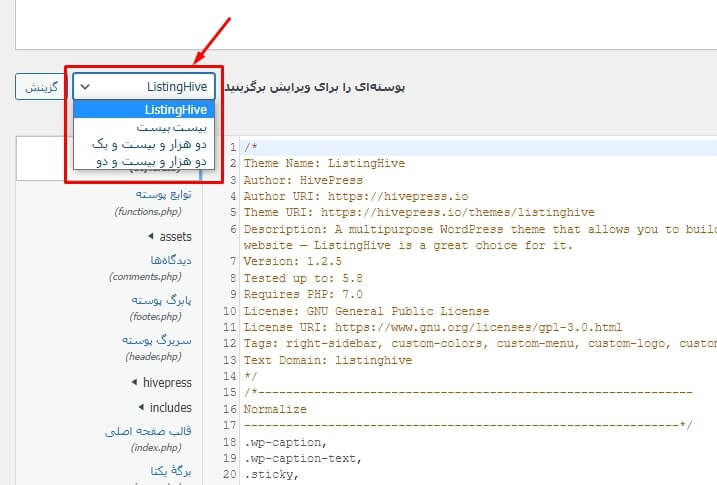717x485 pixels.
Task: Select the بیست بیست theme option
Action: [x=144, y=128]
